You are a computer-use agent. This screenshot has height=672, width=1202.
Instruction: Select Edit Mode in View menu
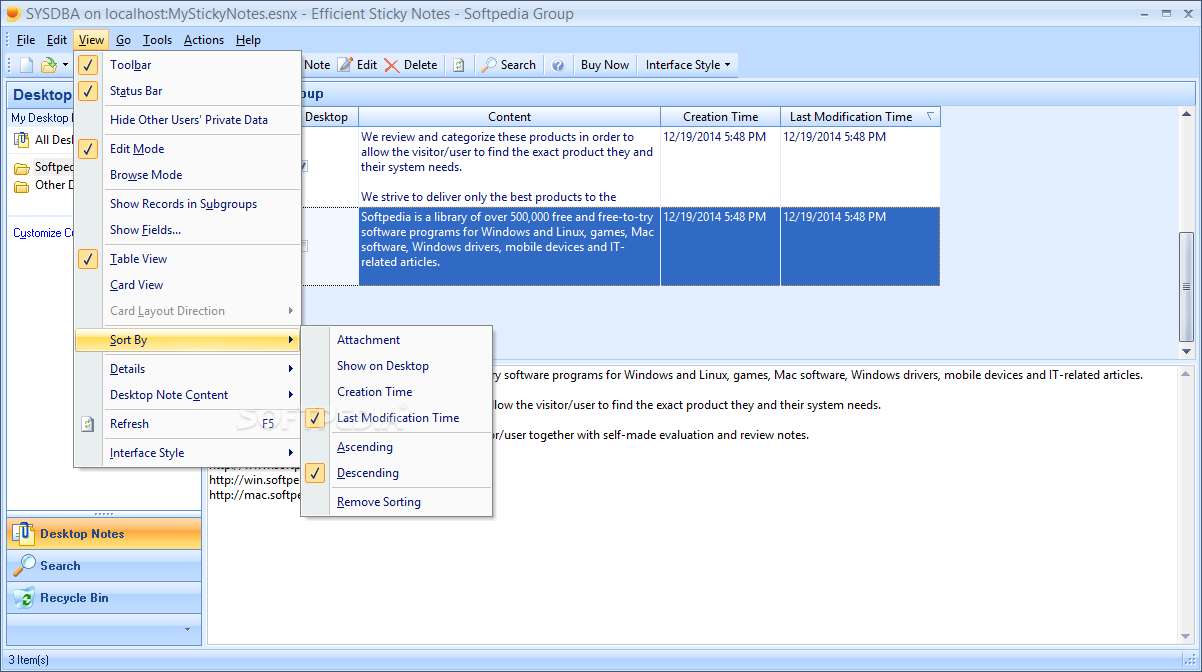tap(187, 149)
